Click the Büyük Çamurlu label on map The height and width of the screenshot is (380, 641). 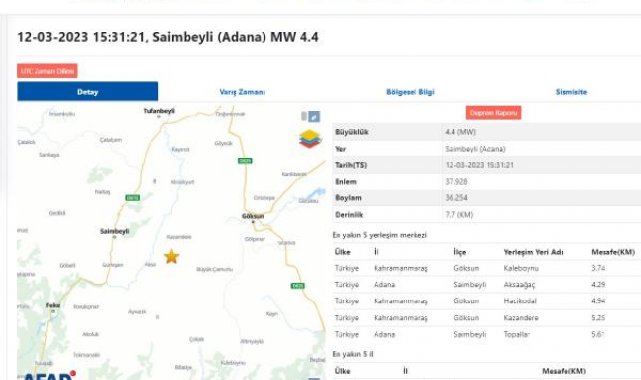(x=214, y=269)
